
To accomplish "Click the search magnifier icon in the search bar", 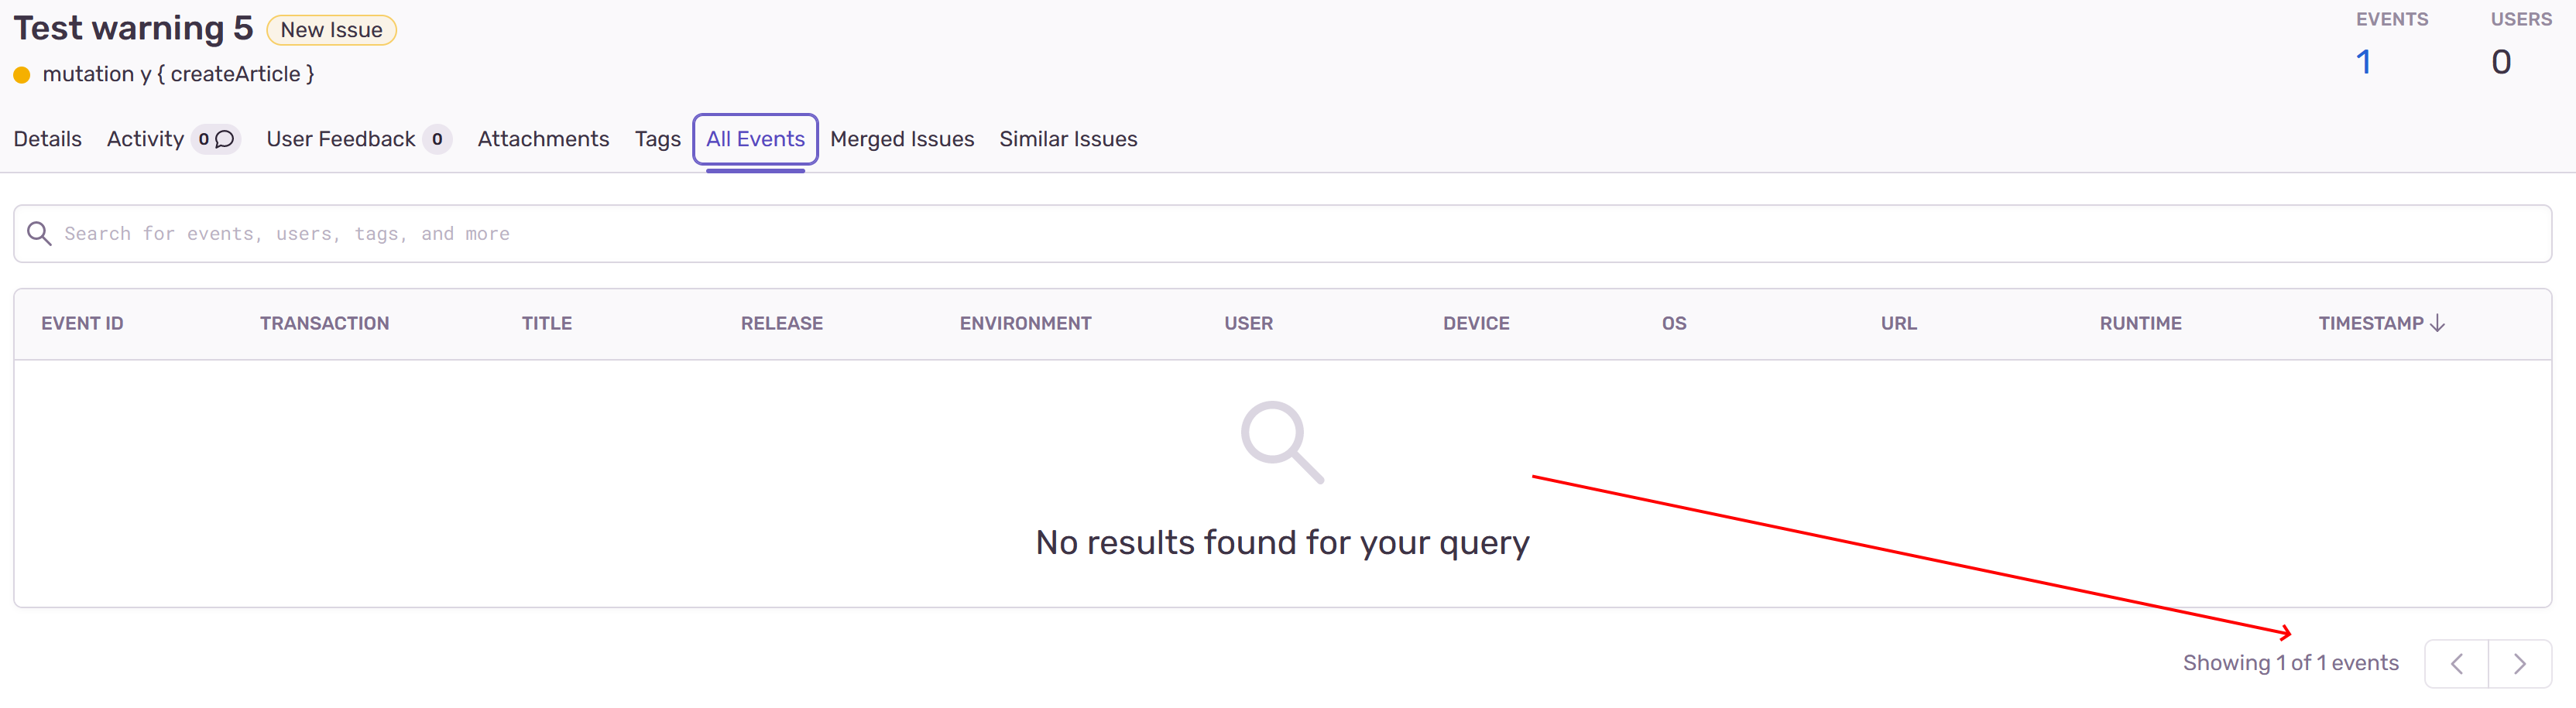I will (39, 232).
